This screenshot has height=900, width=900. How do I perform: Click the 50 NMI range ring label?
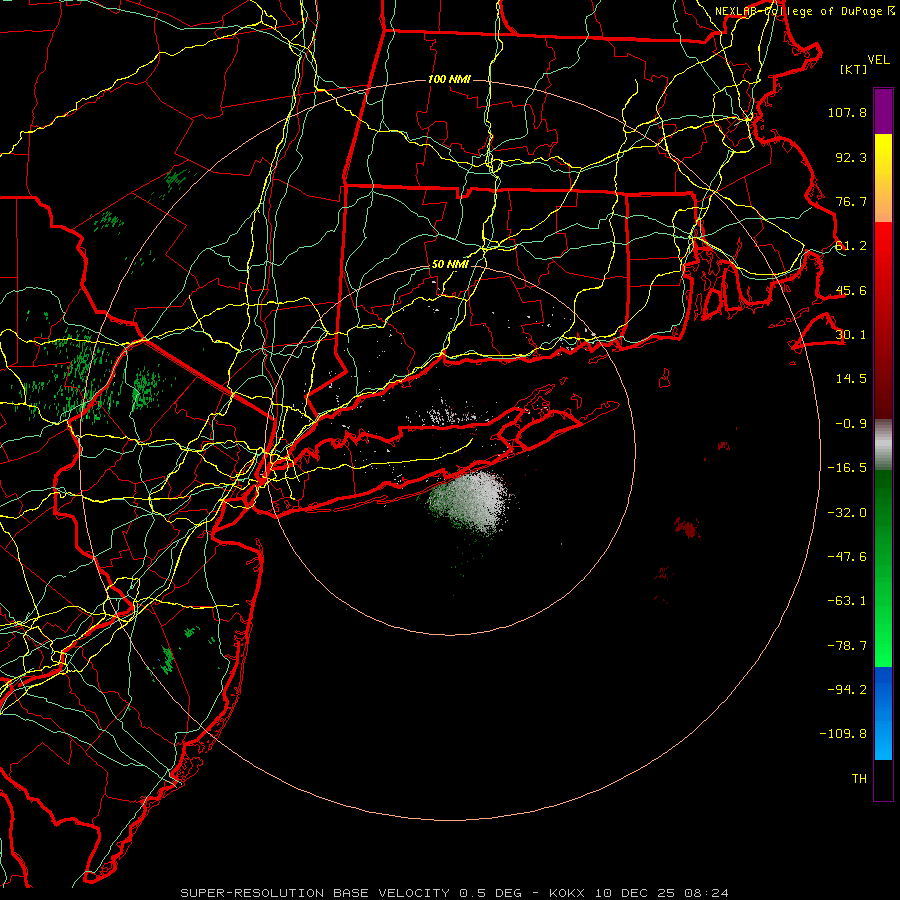click(450, 265)
